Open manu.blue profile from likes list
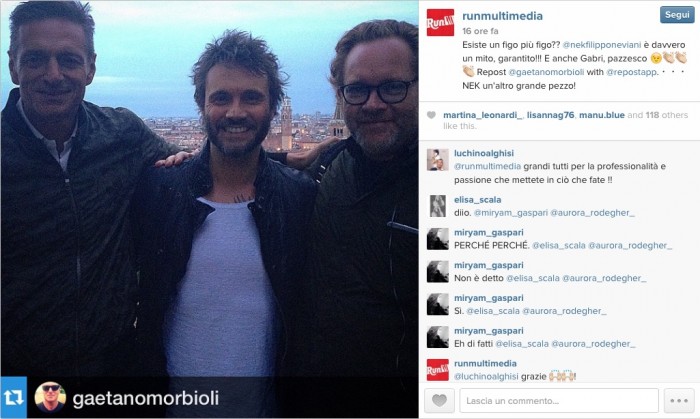The width and height of the screenshot is (700, 419). pos(601,115)
